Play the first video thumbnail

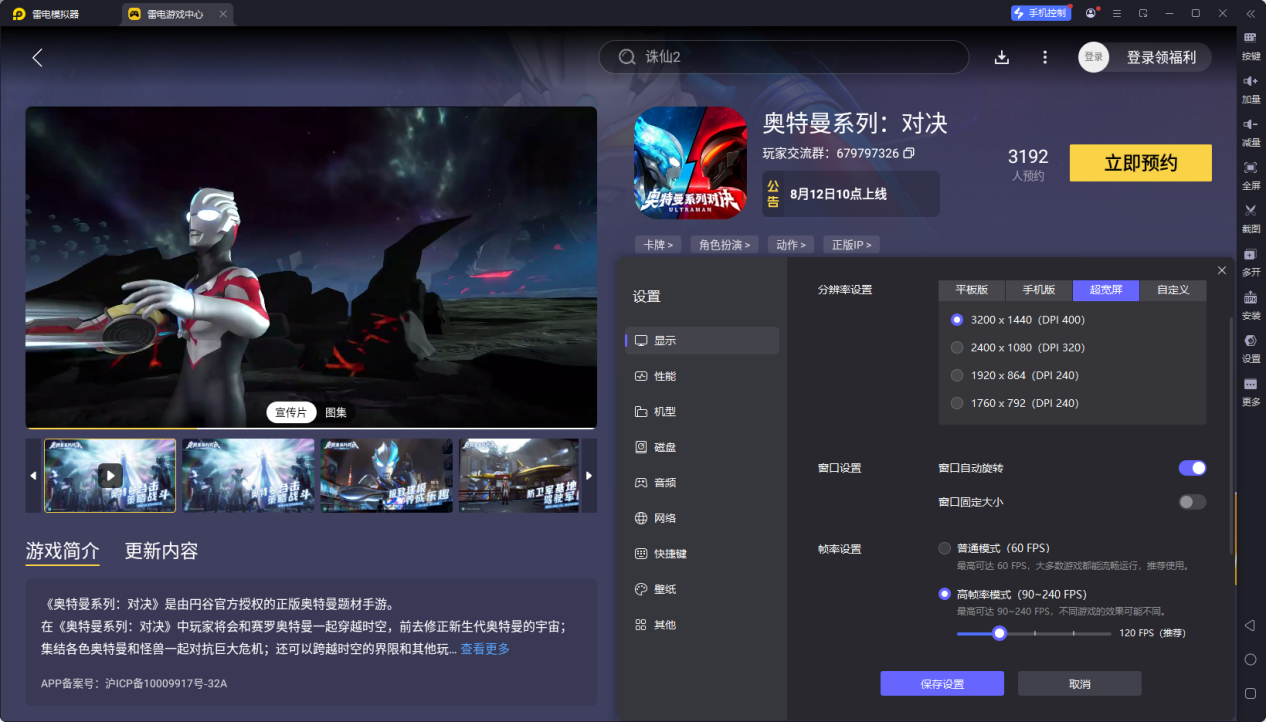pos(110,476)
